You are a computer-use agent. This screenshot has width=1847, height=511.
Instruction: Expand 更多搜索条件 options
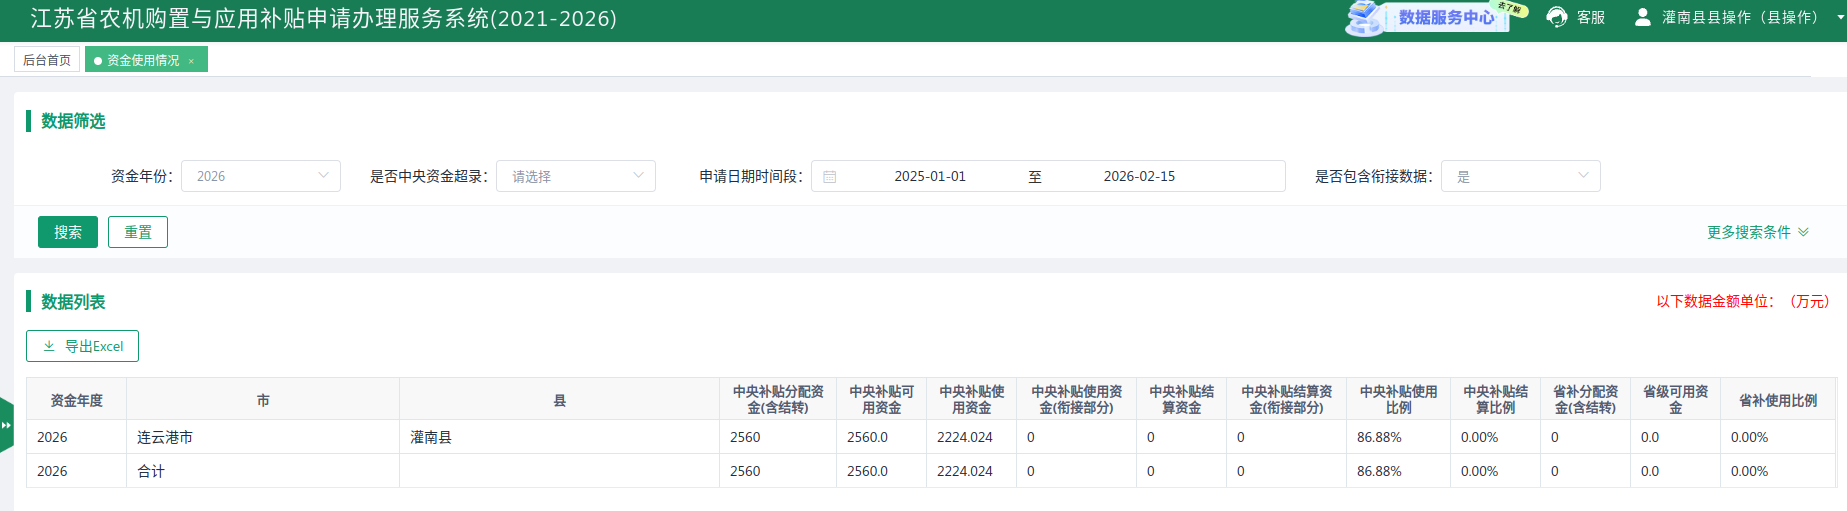tap(1757, 232)
